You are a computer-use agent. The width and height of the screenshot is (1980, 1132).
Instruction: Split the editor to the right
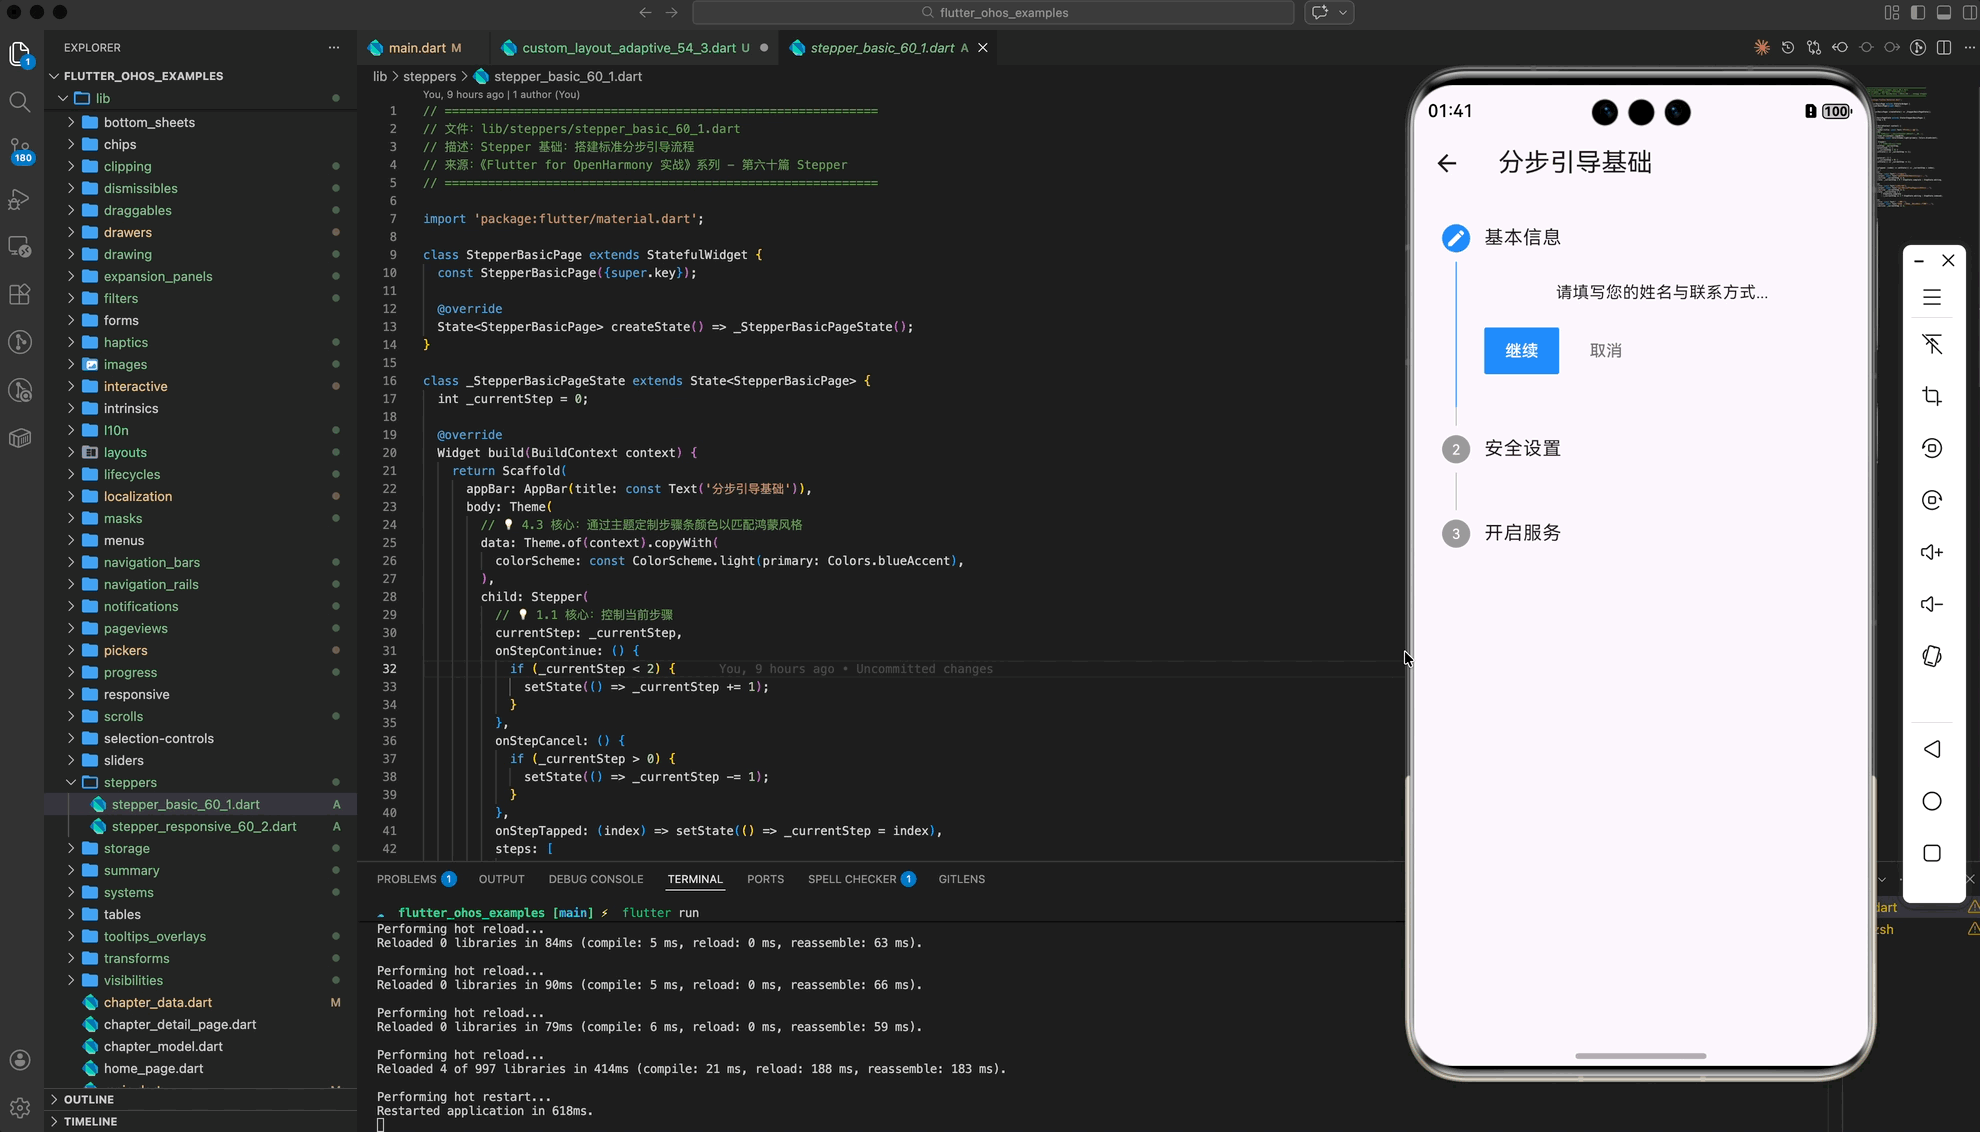point(1943,48)
